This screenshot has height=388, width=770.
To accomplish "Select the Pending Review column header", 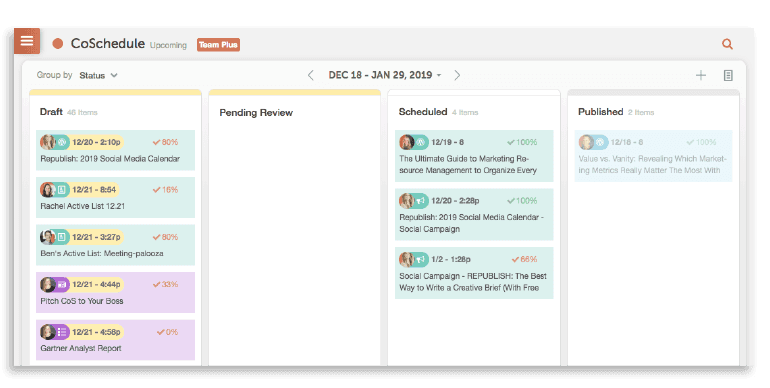I will coord(256,113).
